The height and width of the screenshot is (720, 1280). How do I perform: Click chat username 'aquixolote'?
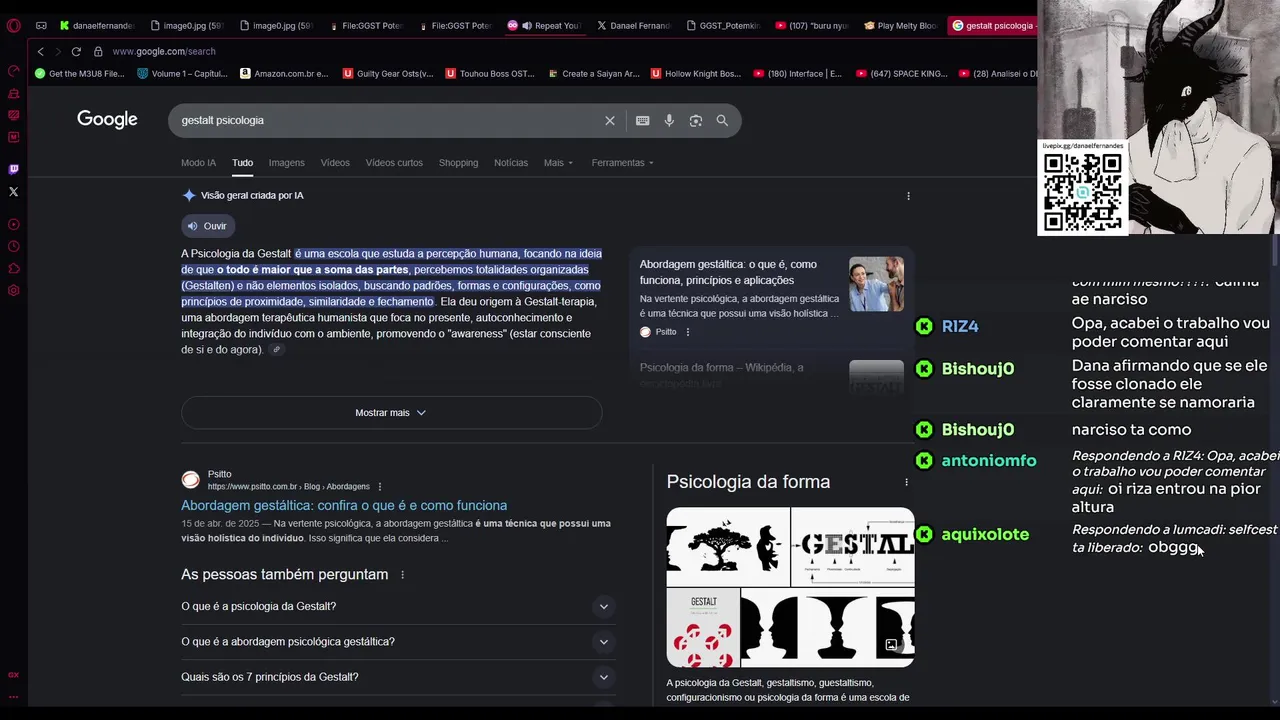985,535
